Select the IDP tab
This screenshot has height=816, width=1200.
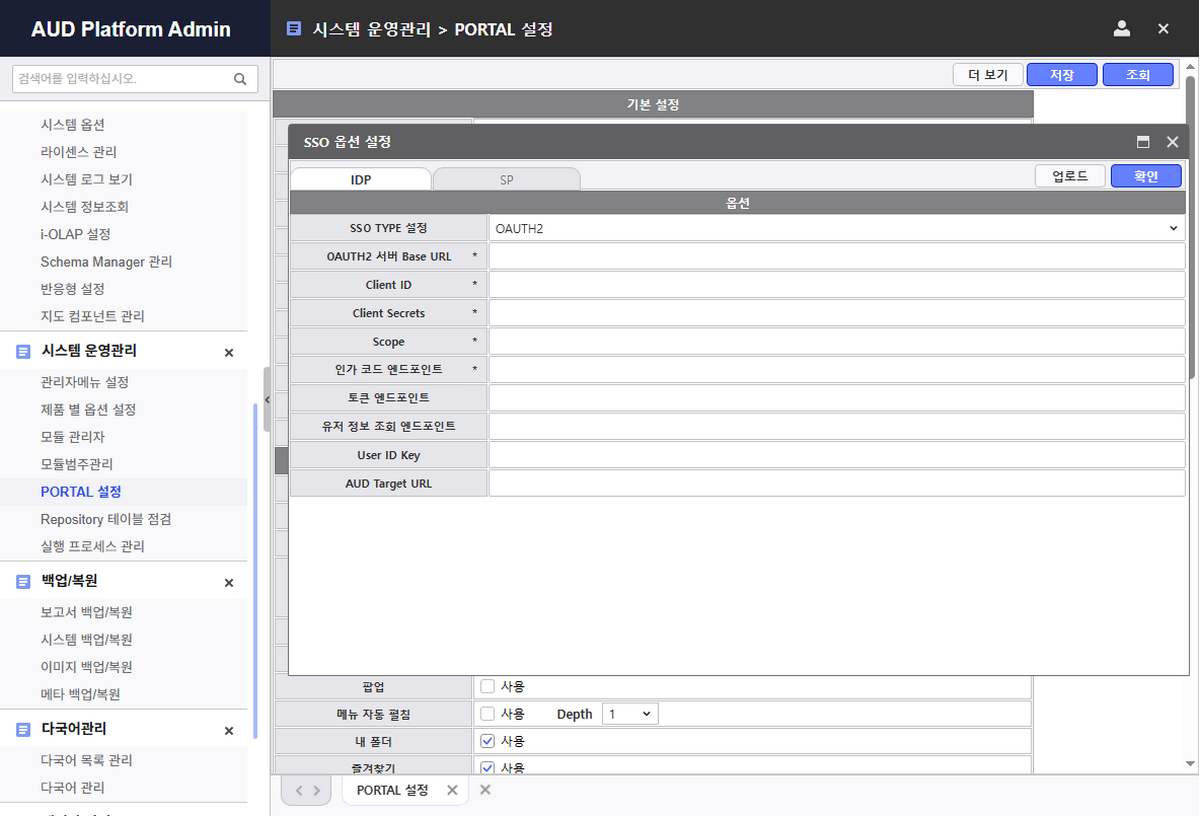361,180
